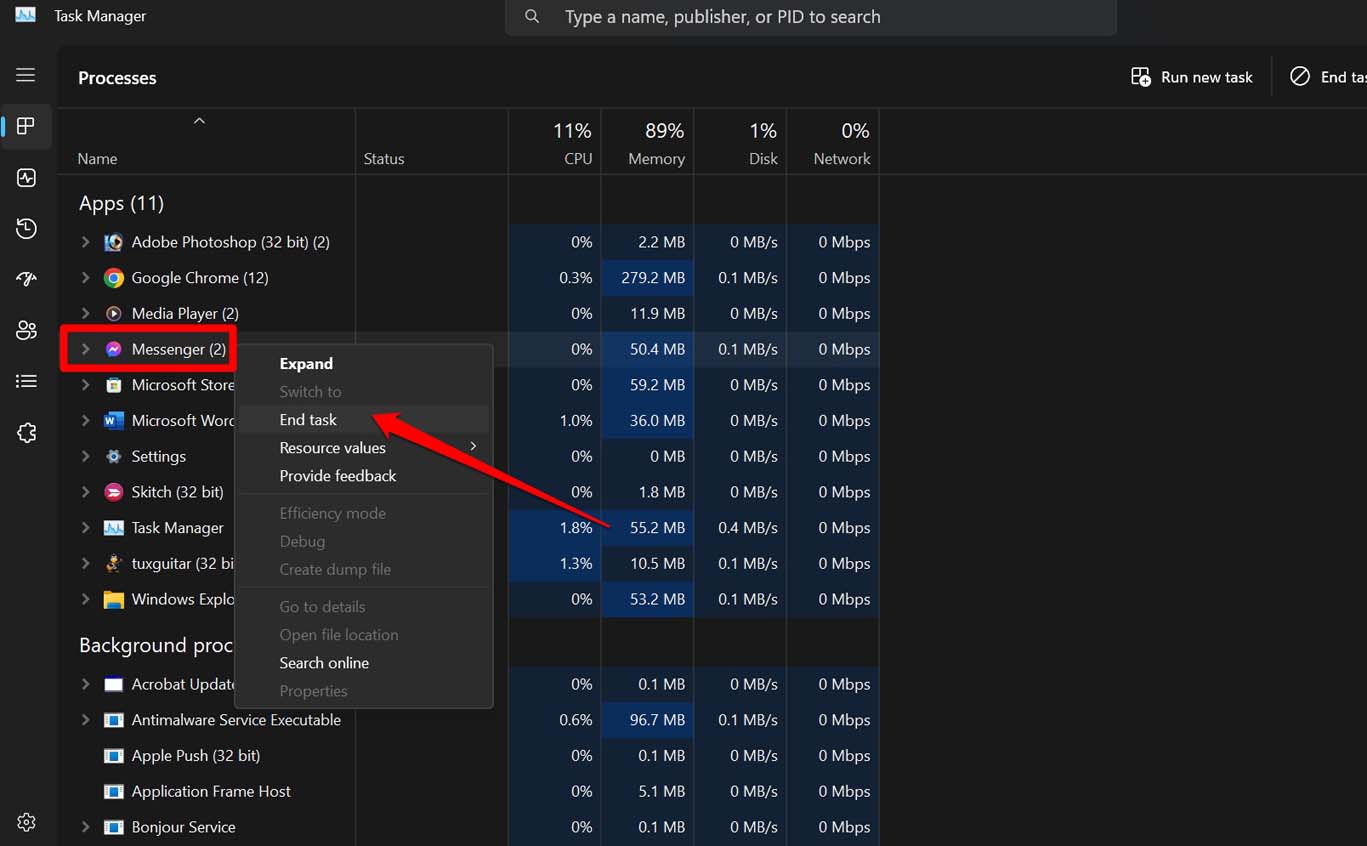This screenshot has width=1367, height=846.
Task: Open the Resource values submenu
Action: [x=364, y=448]
